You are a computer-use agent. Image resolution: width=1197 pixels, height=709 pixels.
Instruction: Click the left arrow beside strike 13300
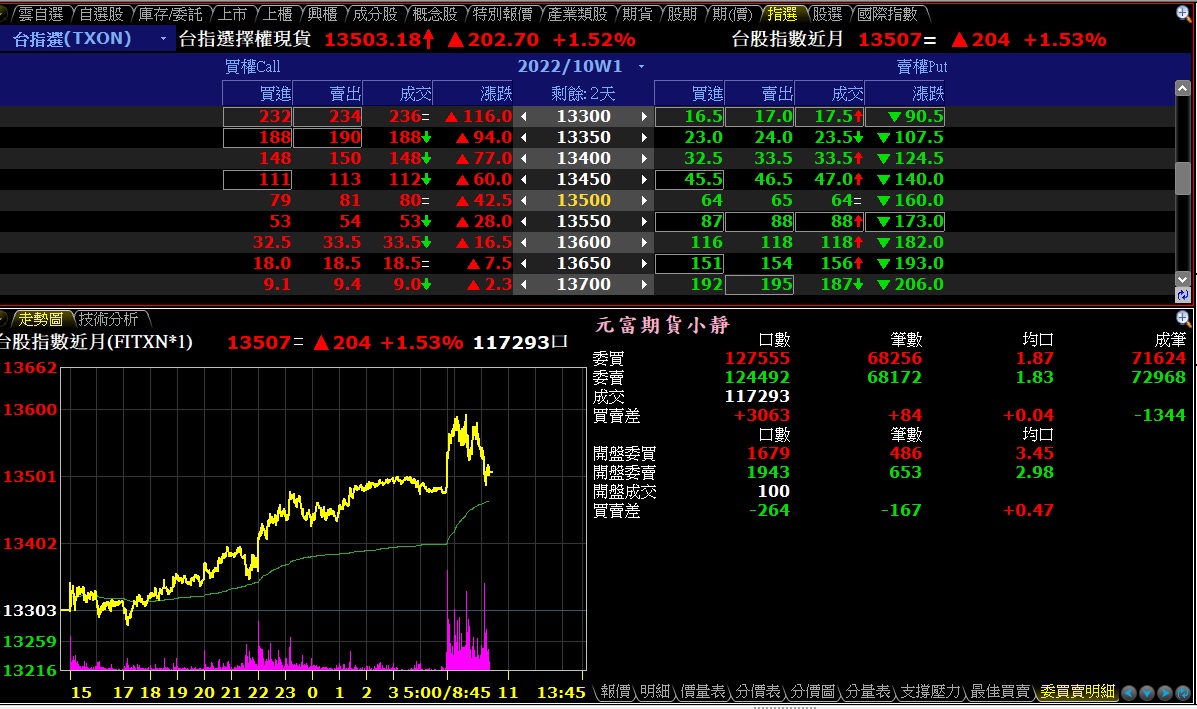pos(523,117)
